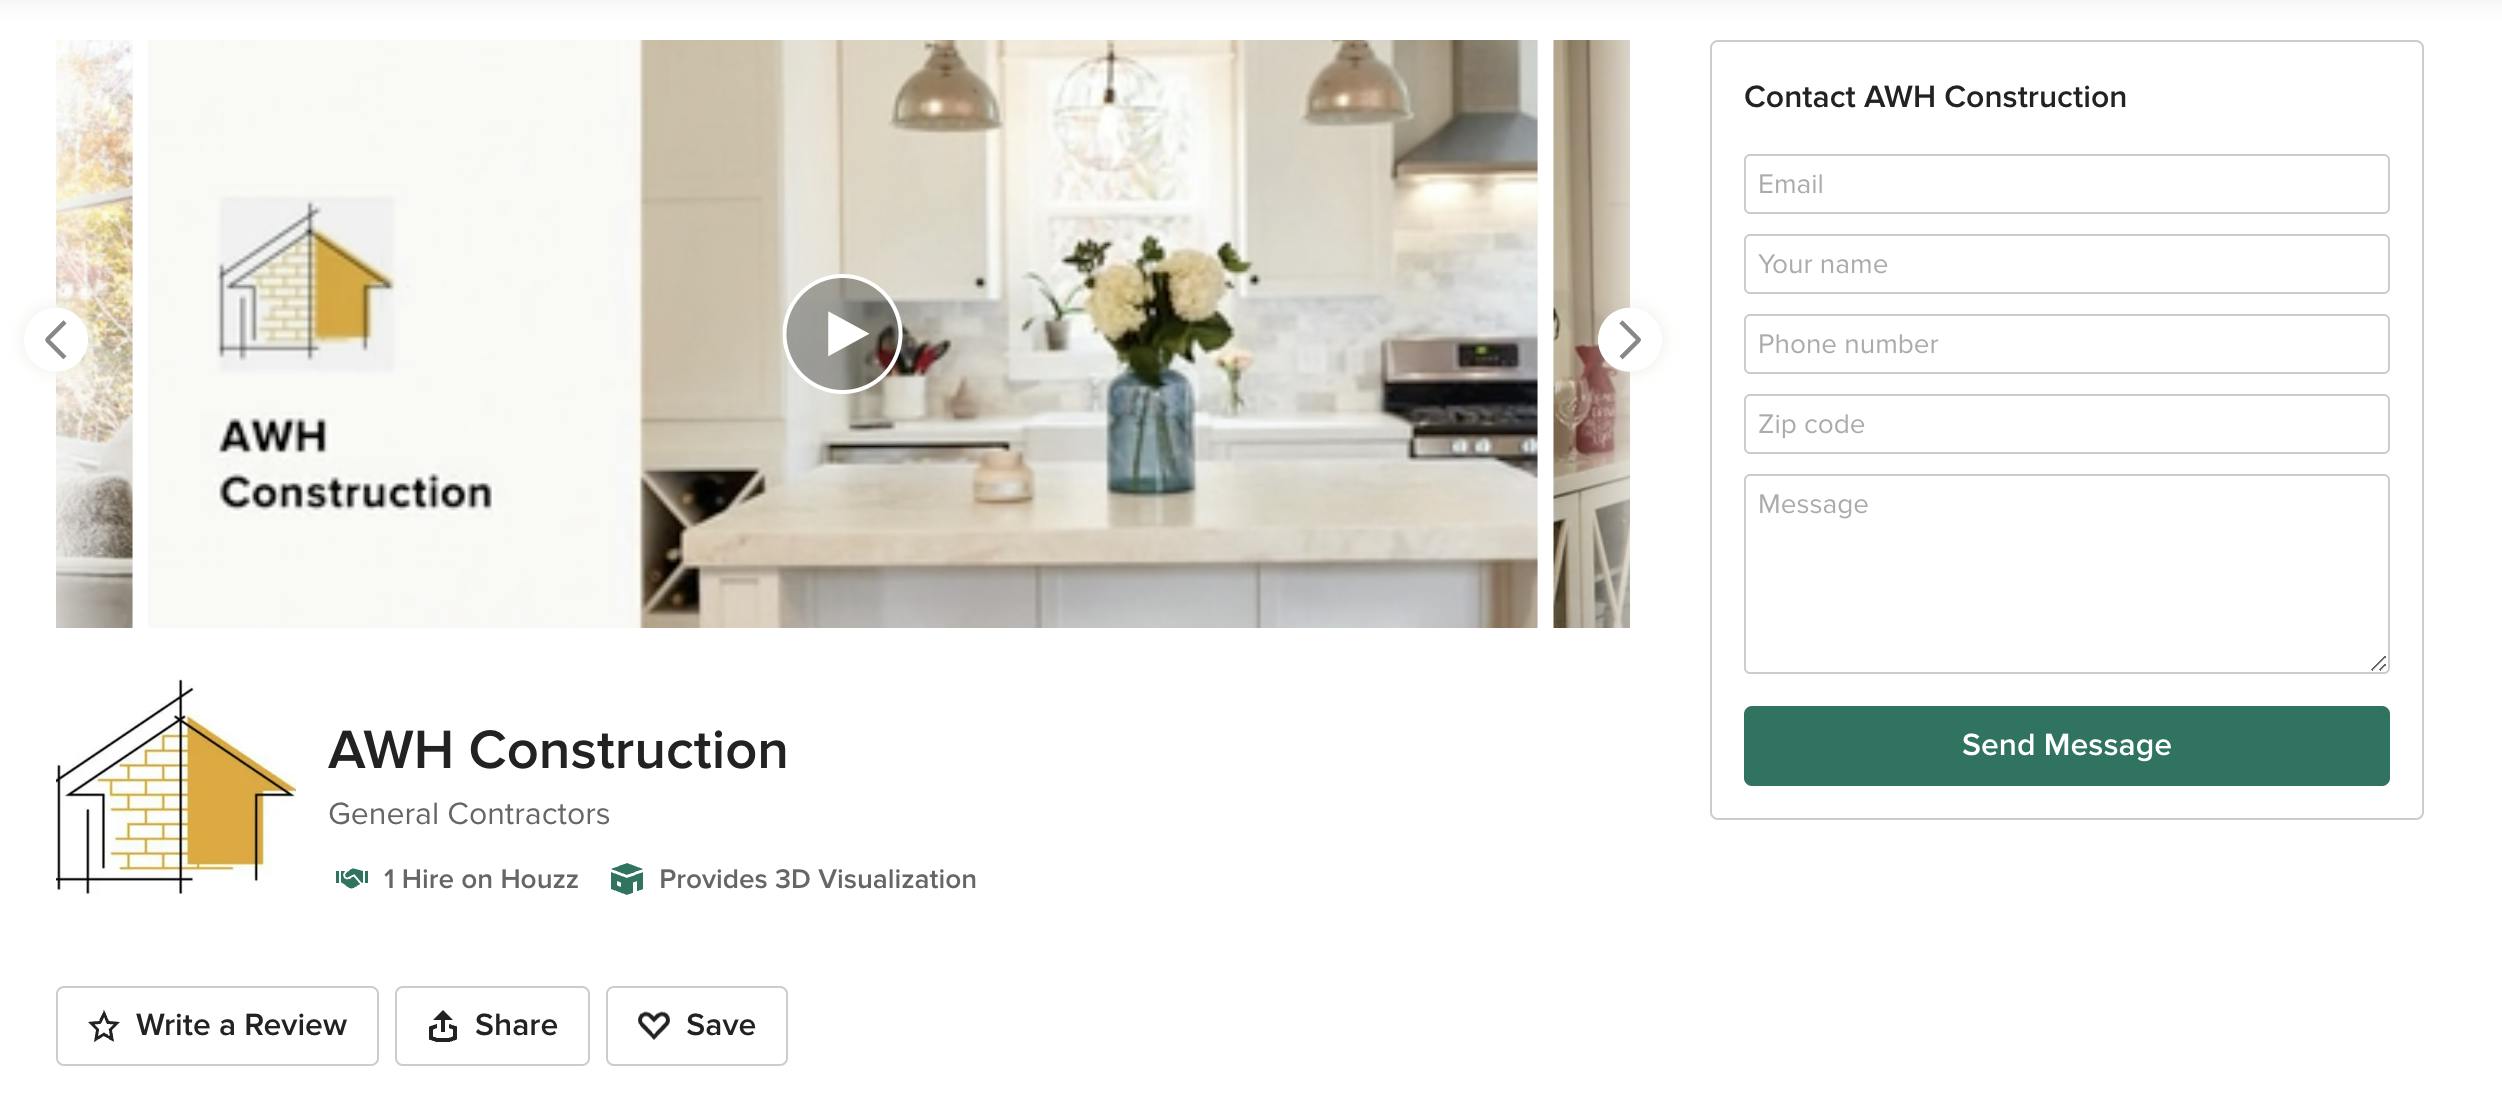This screenshot has width=2502, height=1100.
Task: Select the Phone number field
Action: (2066, 344)
